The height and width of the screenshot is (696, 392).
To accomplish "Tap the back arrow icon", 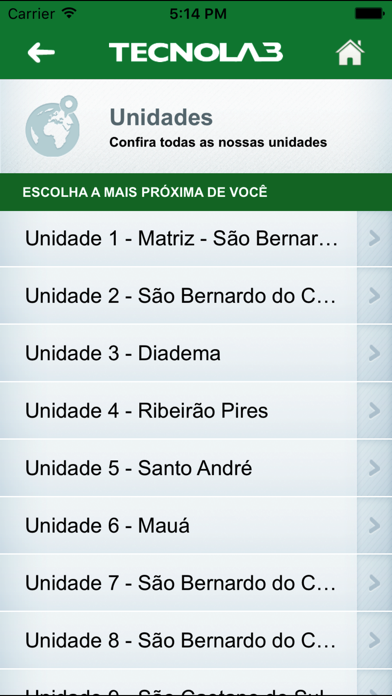I will pyautogui.click(x=41, y=53).
